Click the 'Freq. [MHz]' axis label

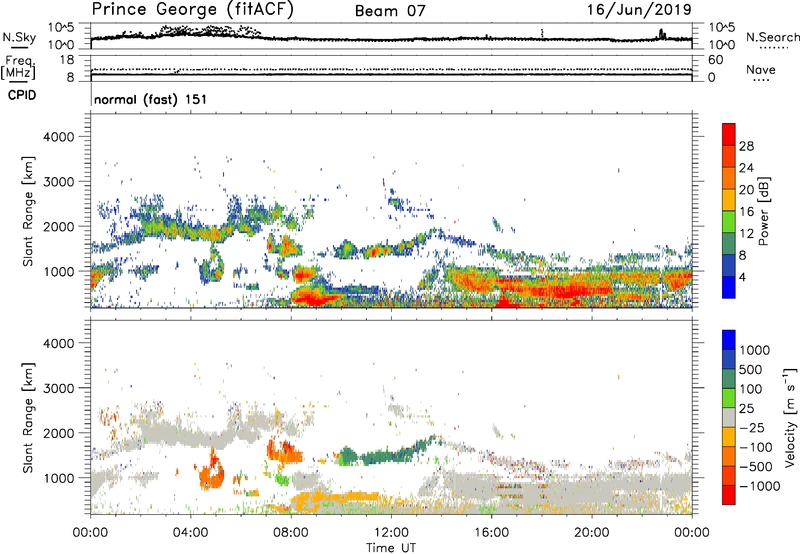pos(18,67)
